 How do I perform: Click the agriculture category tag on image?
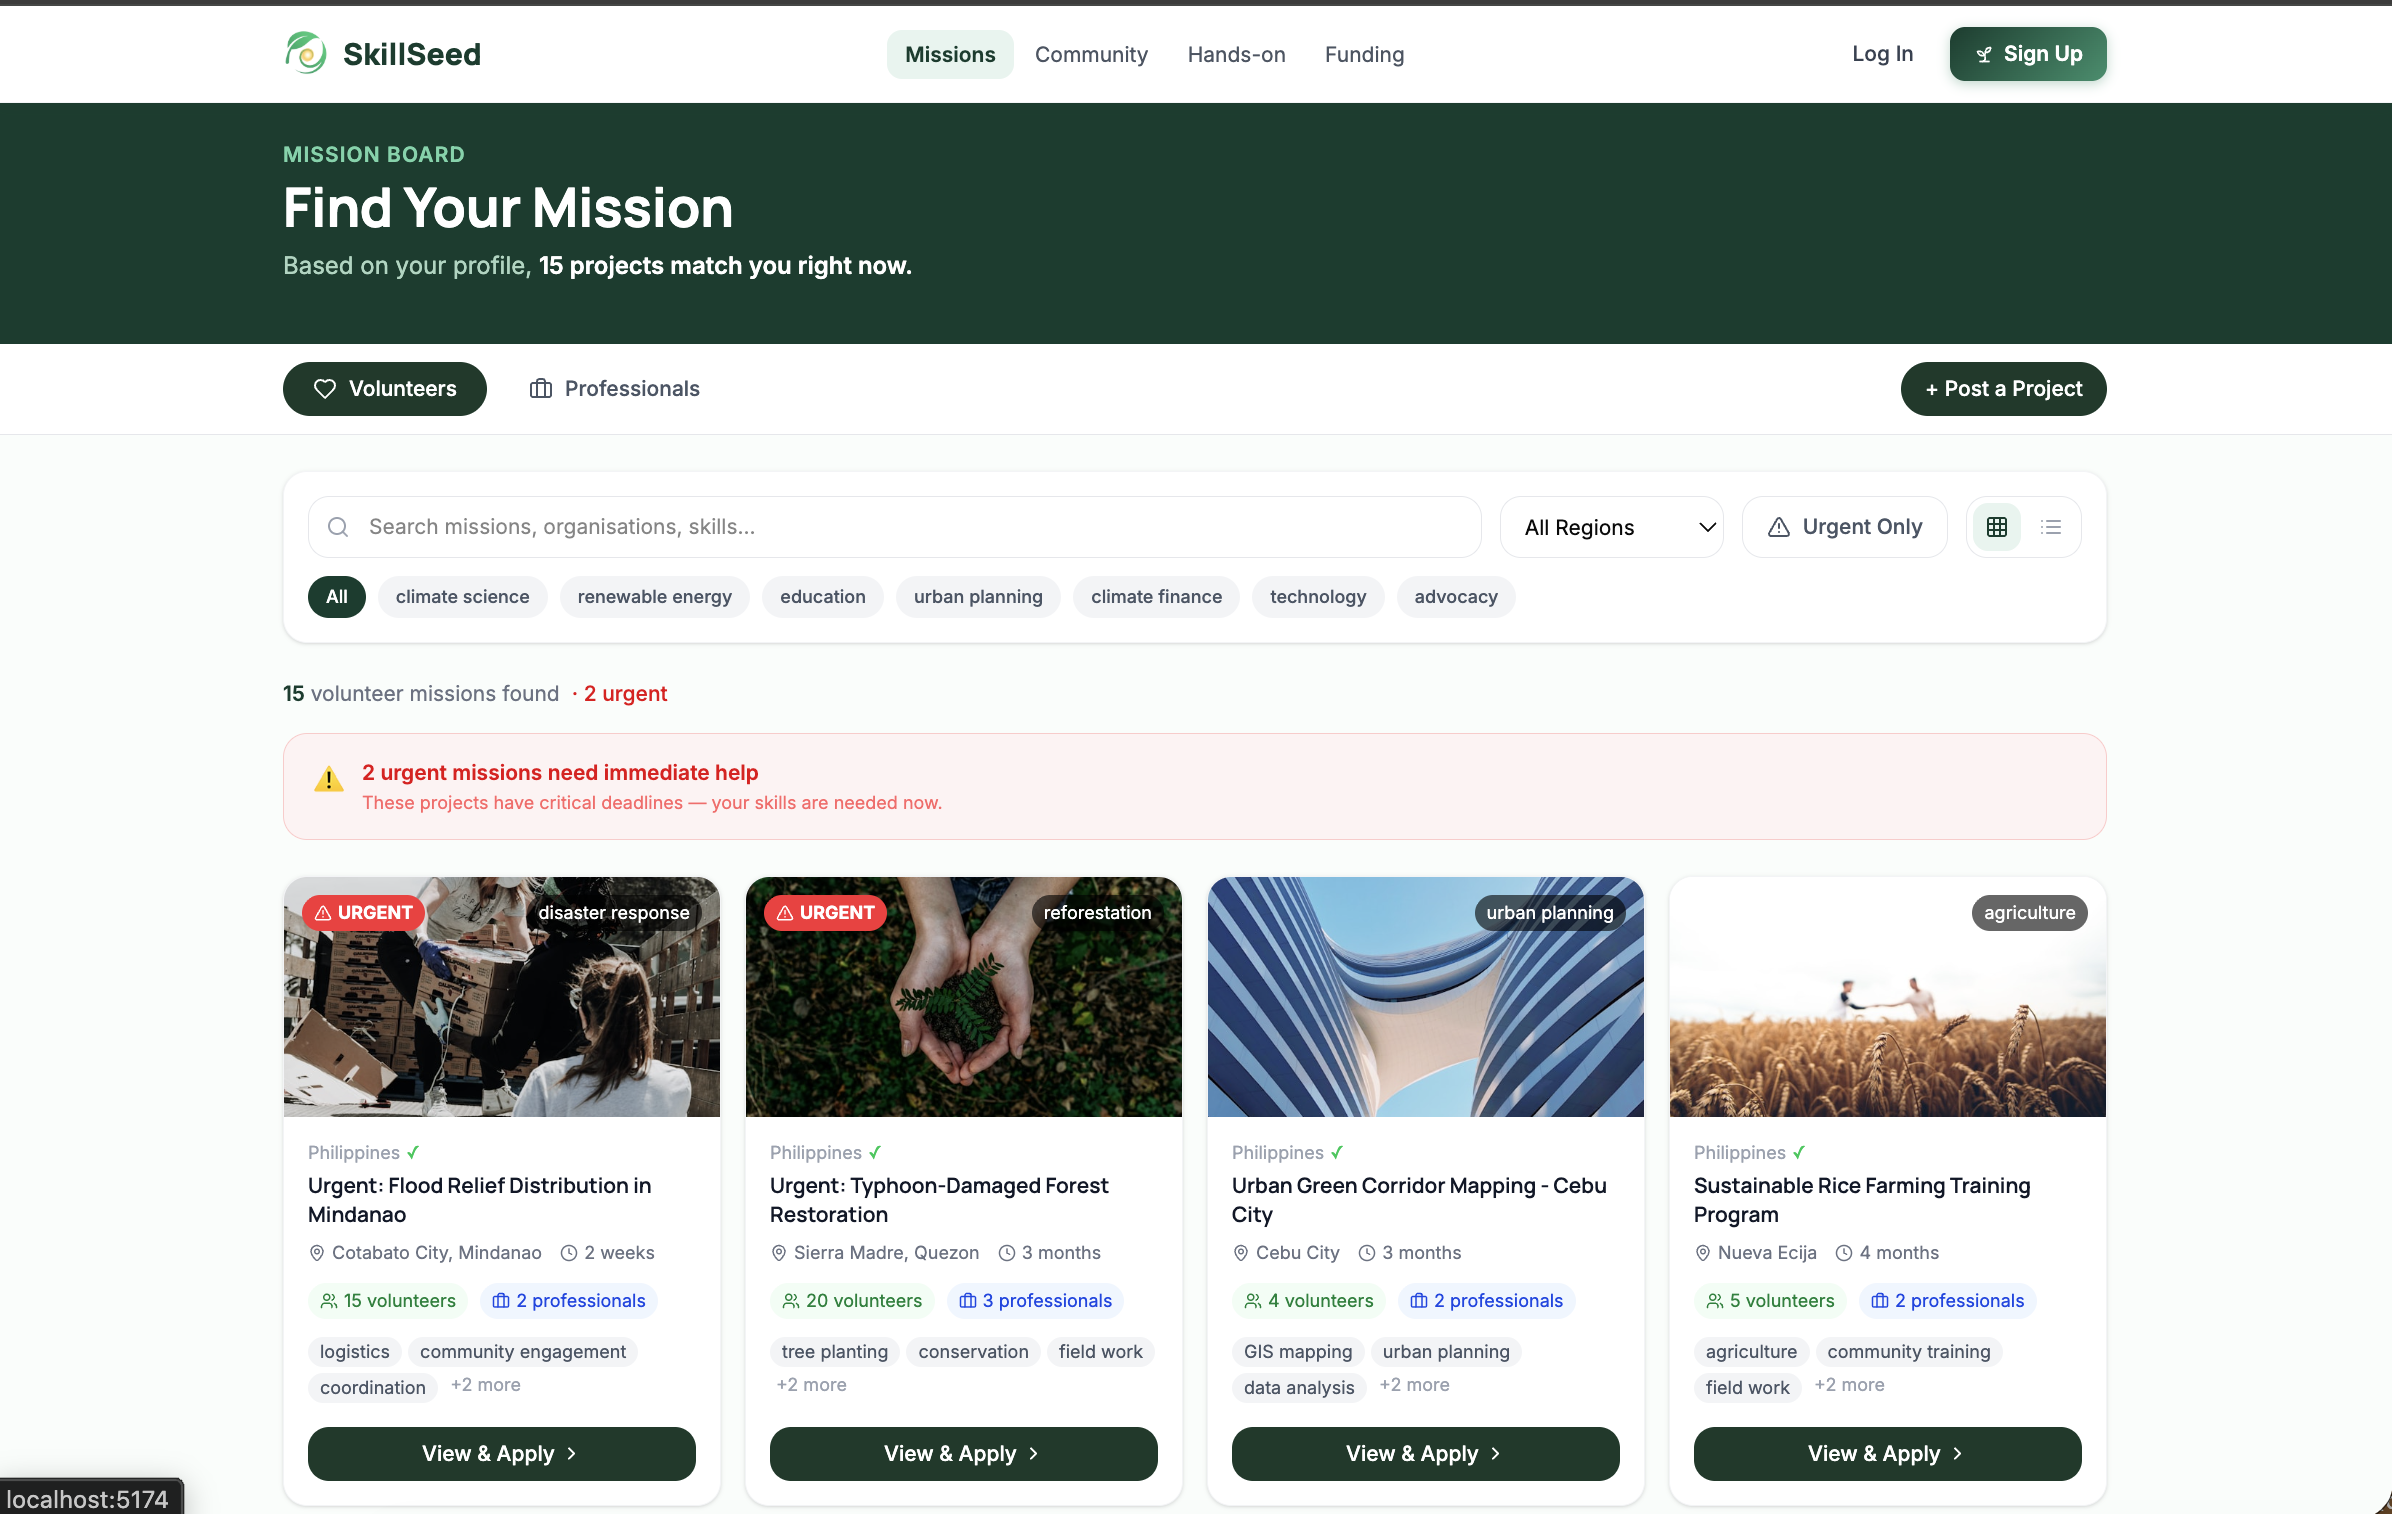[2029, 913]
